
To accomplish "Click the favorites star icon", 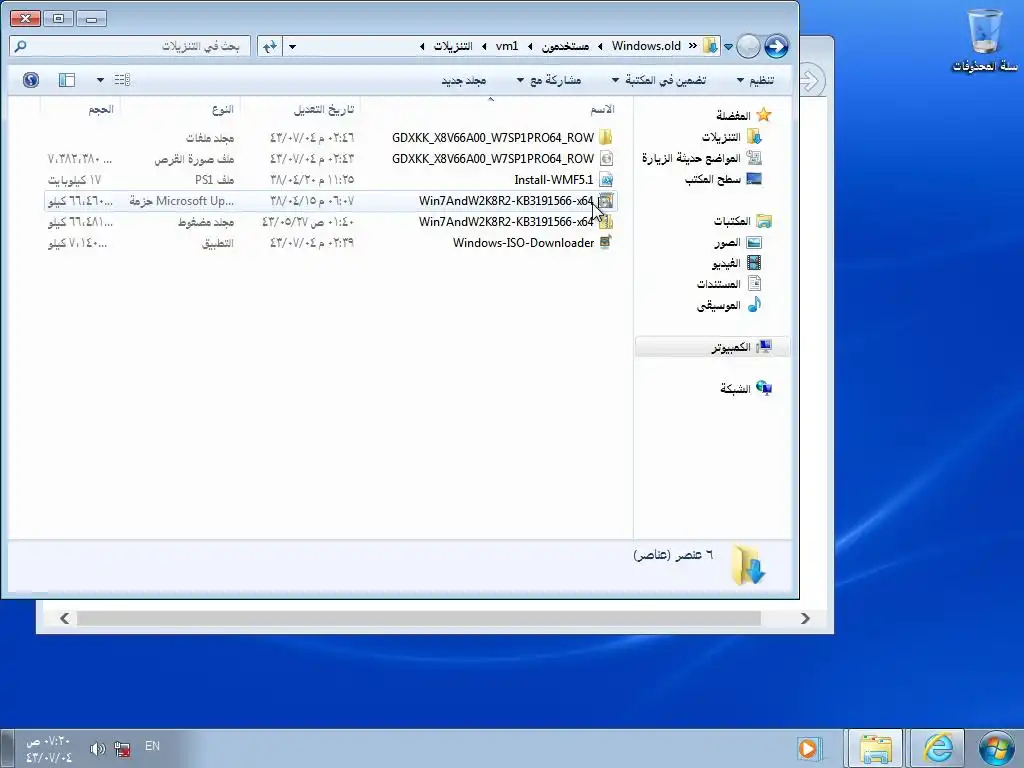I will click(763, 115).
